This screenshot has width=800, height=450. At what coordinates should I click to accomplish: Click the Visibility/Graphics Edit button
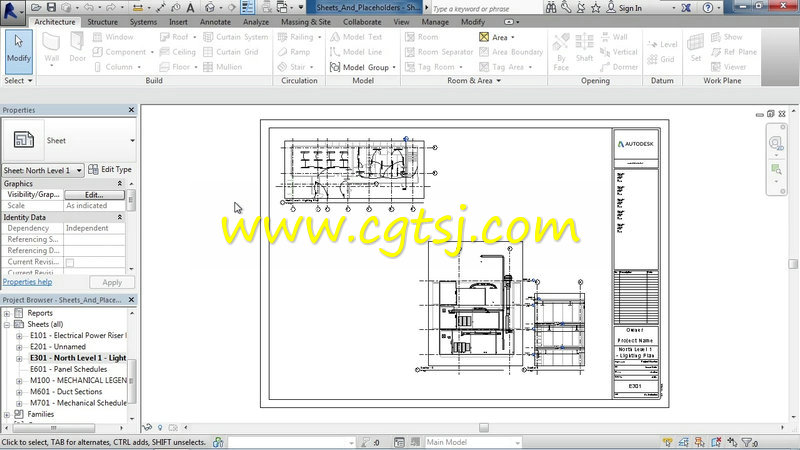coord(94,195)
